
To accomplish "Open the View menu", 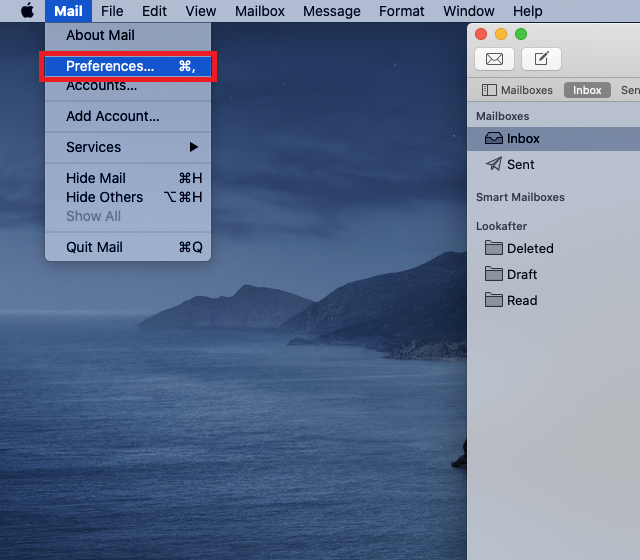I will (200, 11).
